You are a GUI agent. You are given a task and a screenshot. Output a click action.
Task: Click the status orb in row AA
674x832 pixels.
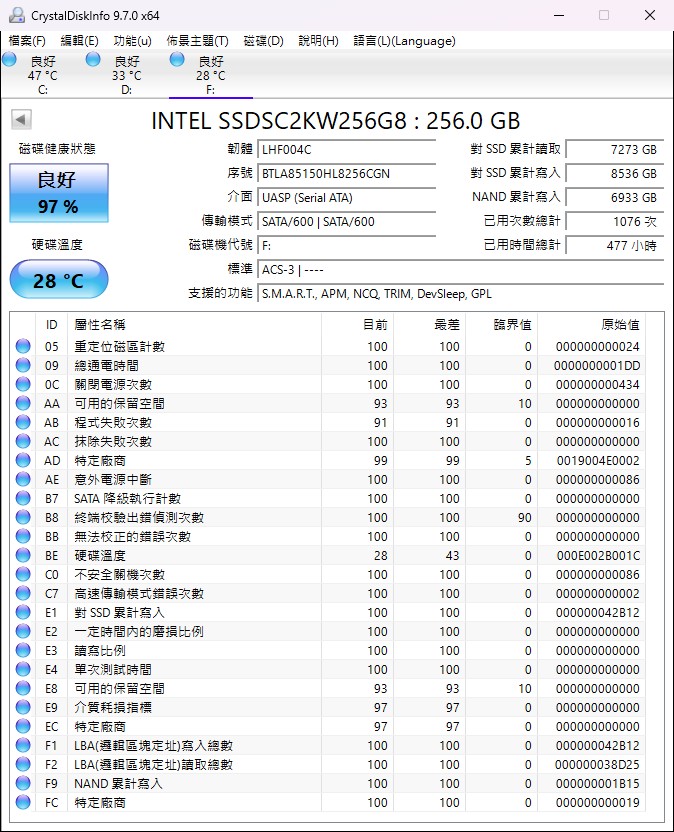pos(23,403)
